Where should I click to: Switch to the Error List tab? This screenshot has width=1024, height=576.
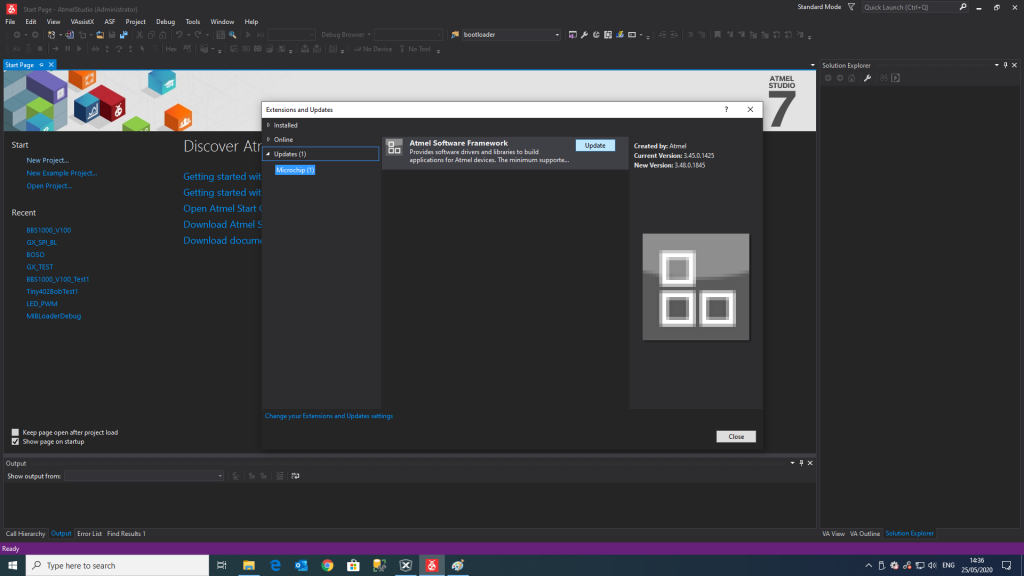(89, 534)
